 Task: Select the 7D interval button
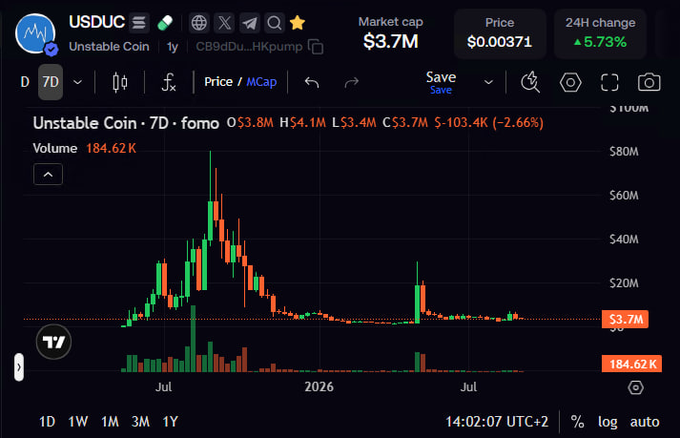[x=50, y=82]
